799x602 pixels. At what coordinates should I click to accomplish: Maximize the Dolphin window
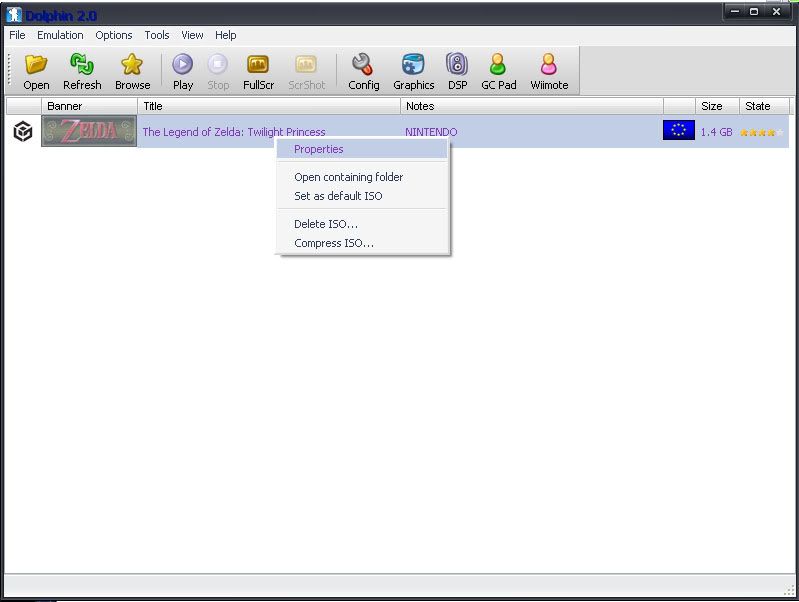click(x=754, y=12)
